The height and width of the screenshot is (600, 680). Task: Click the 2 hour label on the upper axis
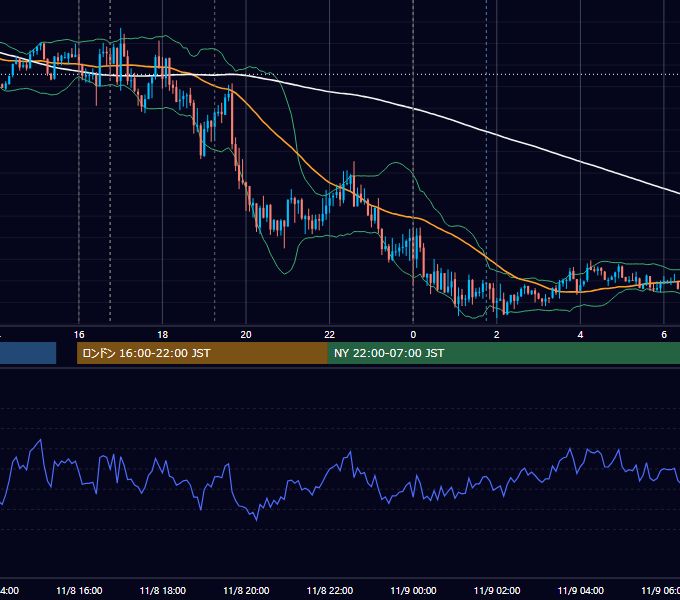coord(497,335)
